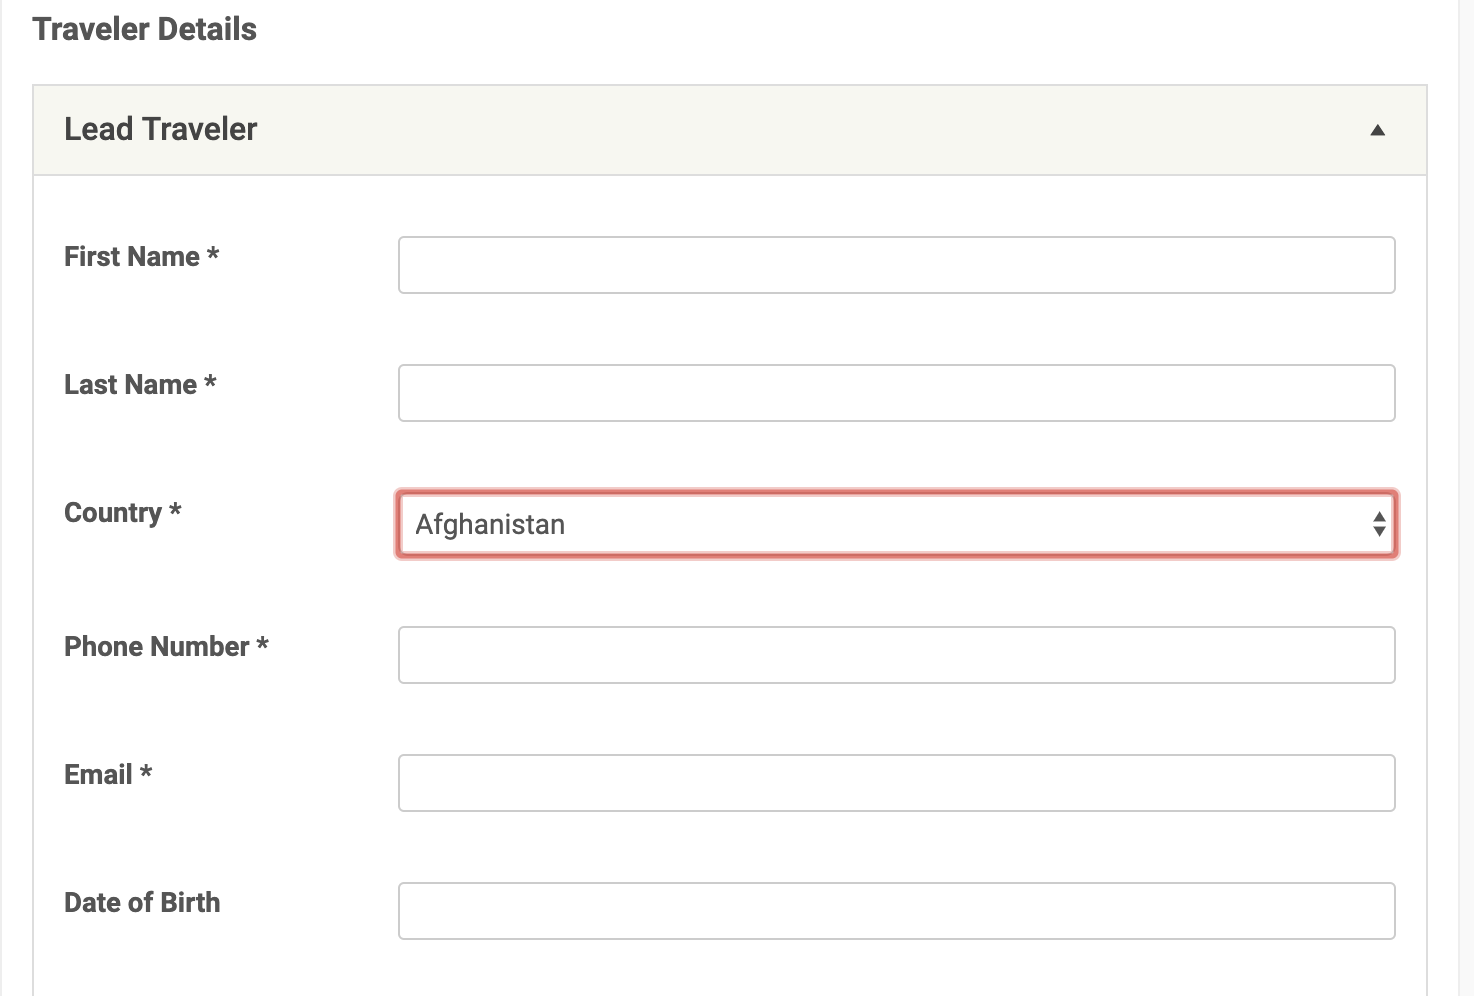Click the Email input field
The height and width of the screenshot is (996, 1474).
(x=896, y=783)
